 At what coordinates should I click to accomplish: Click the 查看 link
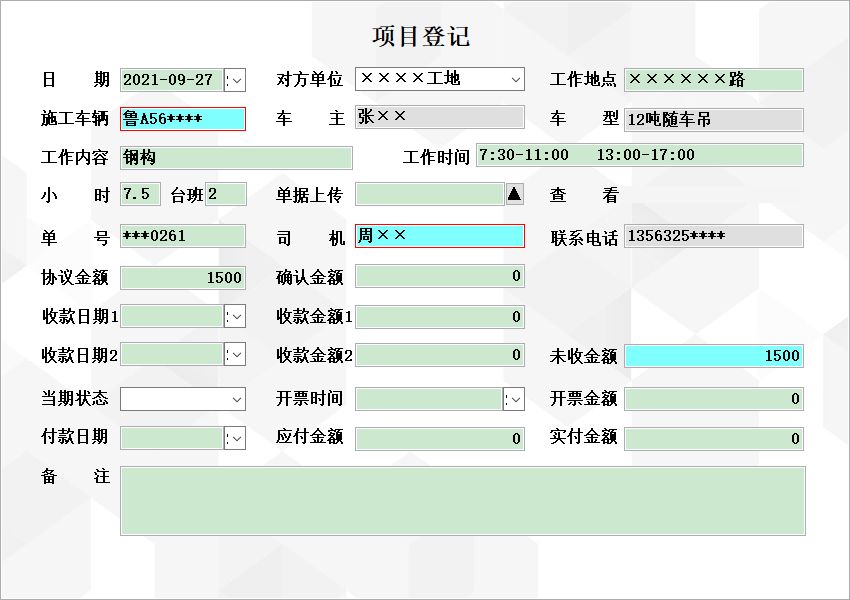584,195
